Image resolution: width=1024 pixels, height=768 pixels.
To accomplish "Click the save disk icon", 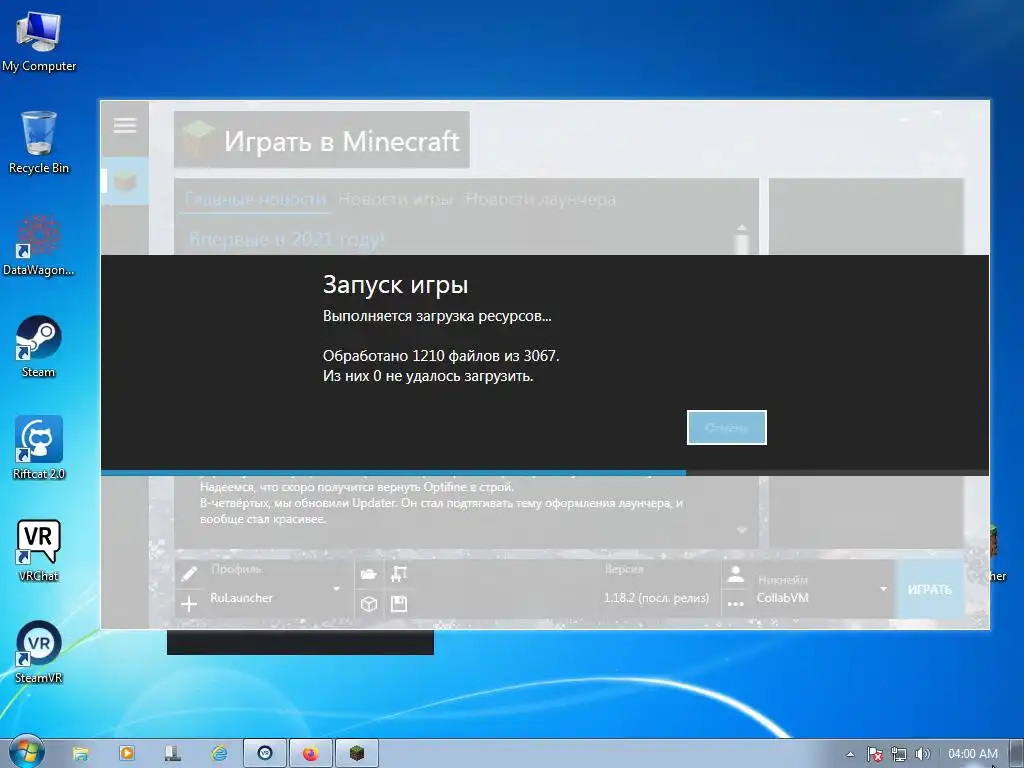I will tap(399, 603).
